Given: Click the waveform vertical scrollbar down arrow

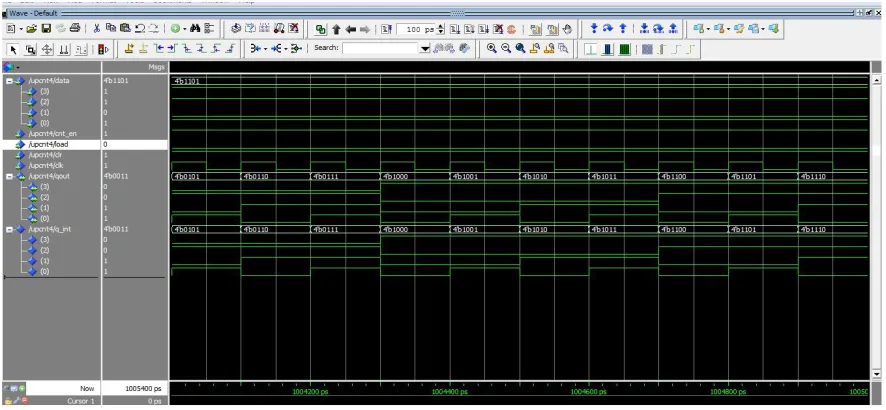Looking at the screenshot, I should coord(876,374).
